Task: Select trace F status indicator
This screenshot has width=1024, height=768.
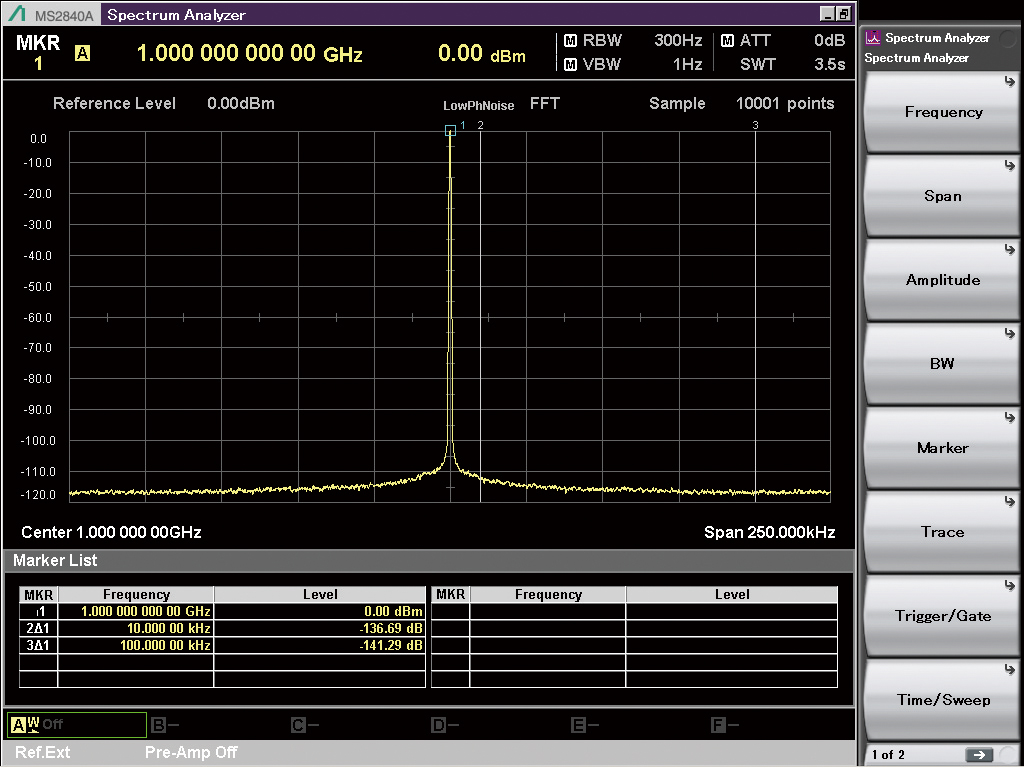Action: click(x=725, y=724)
